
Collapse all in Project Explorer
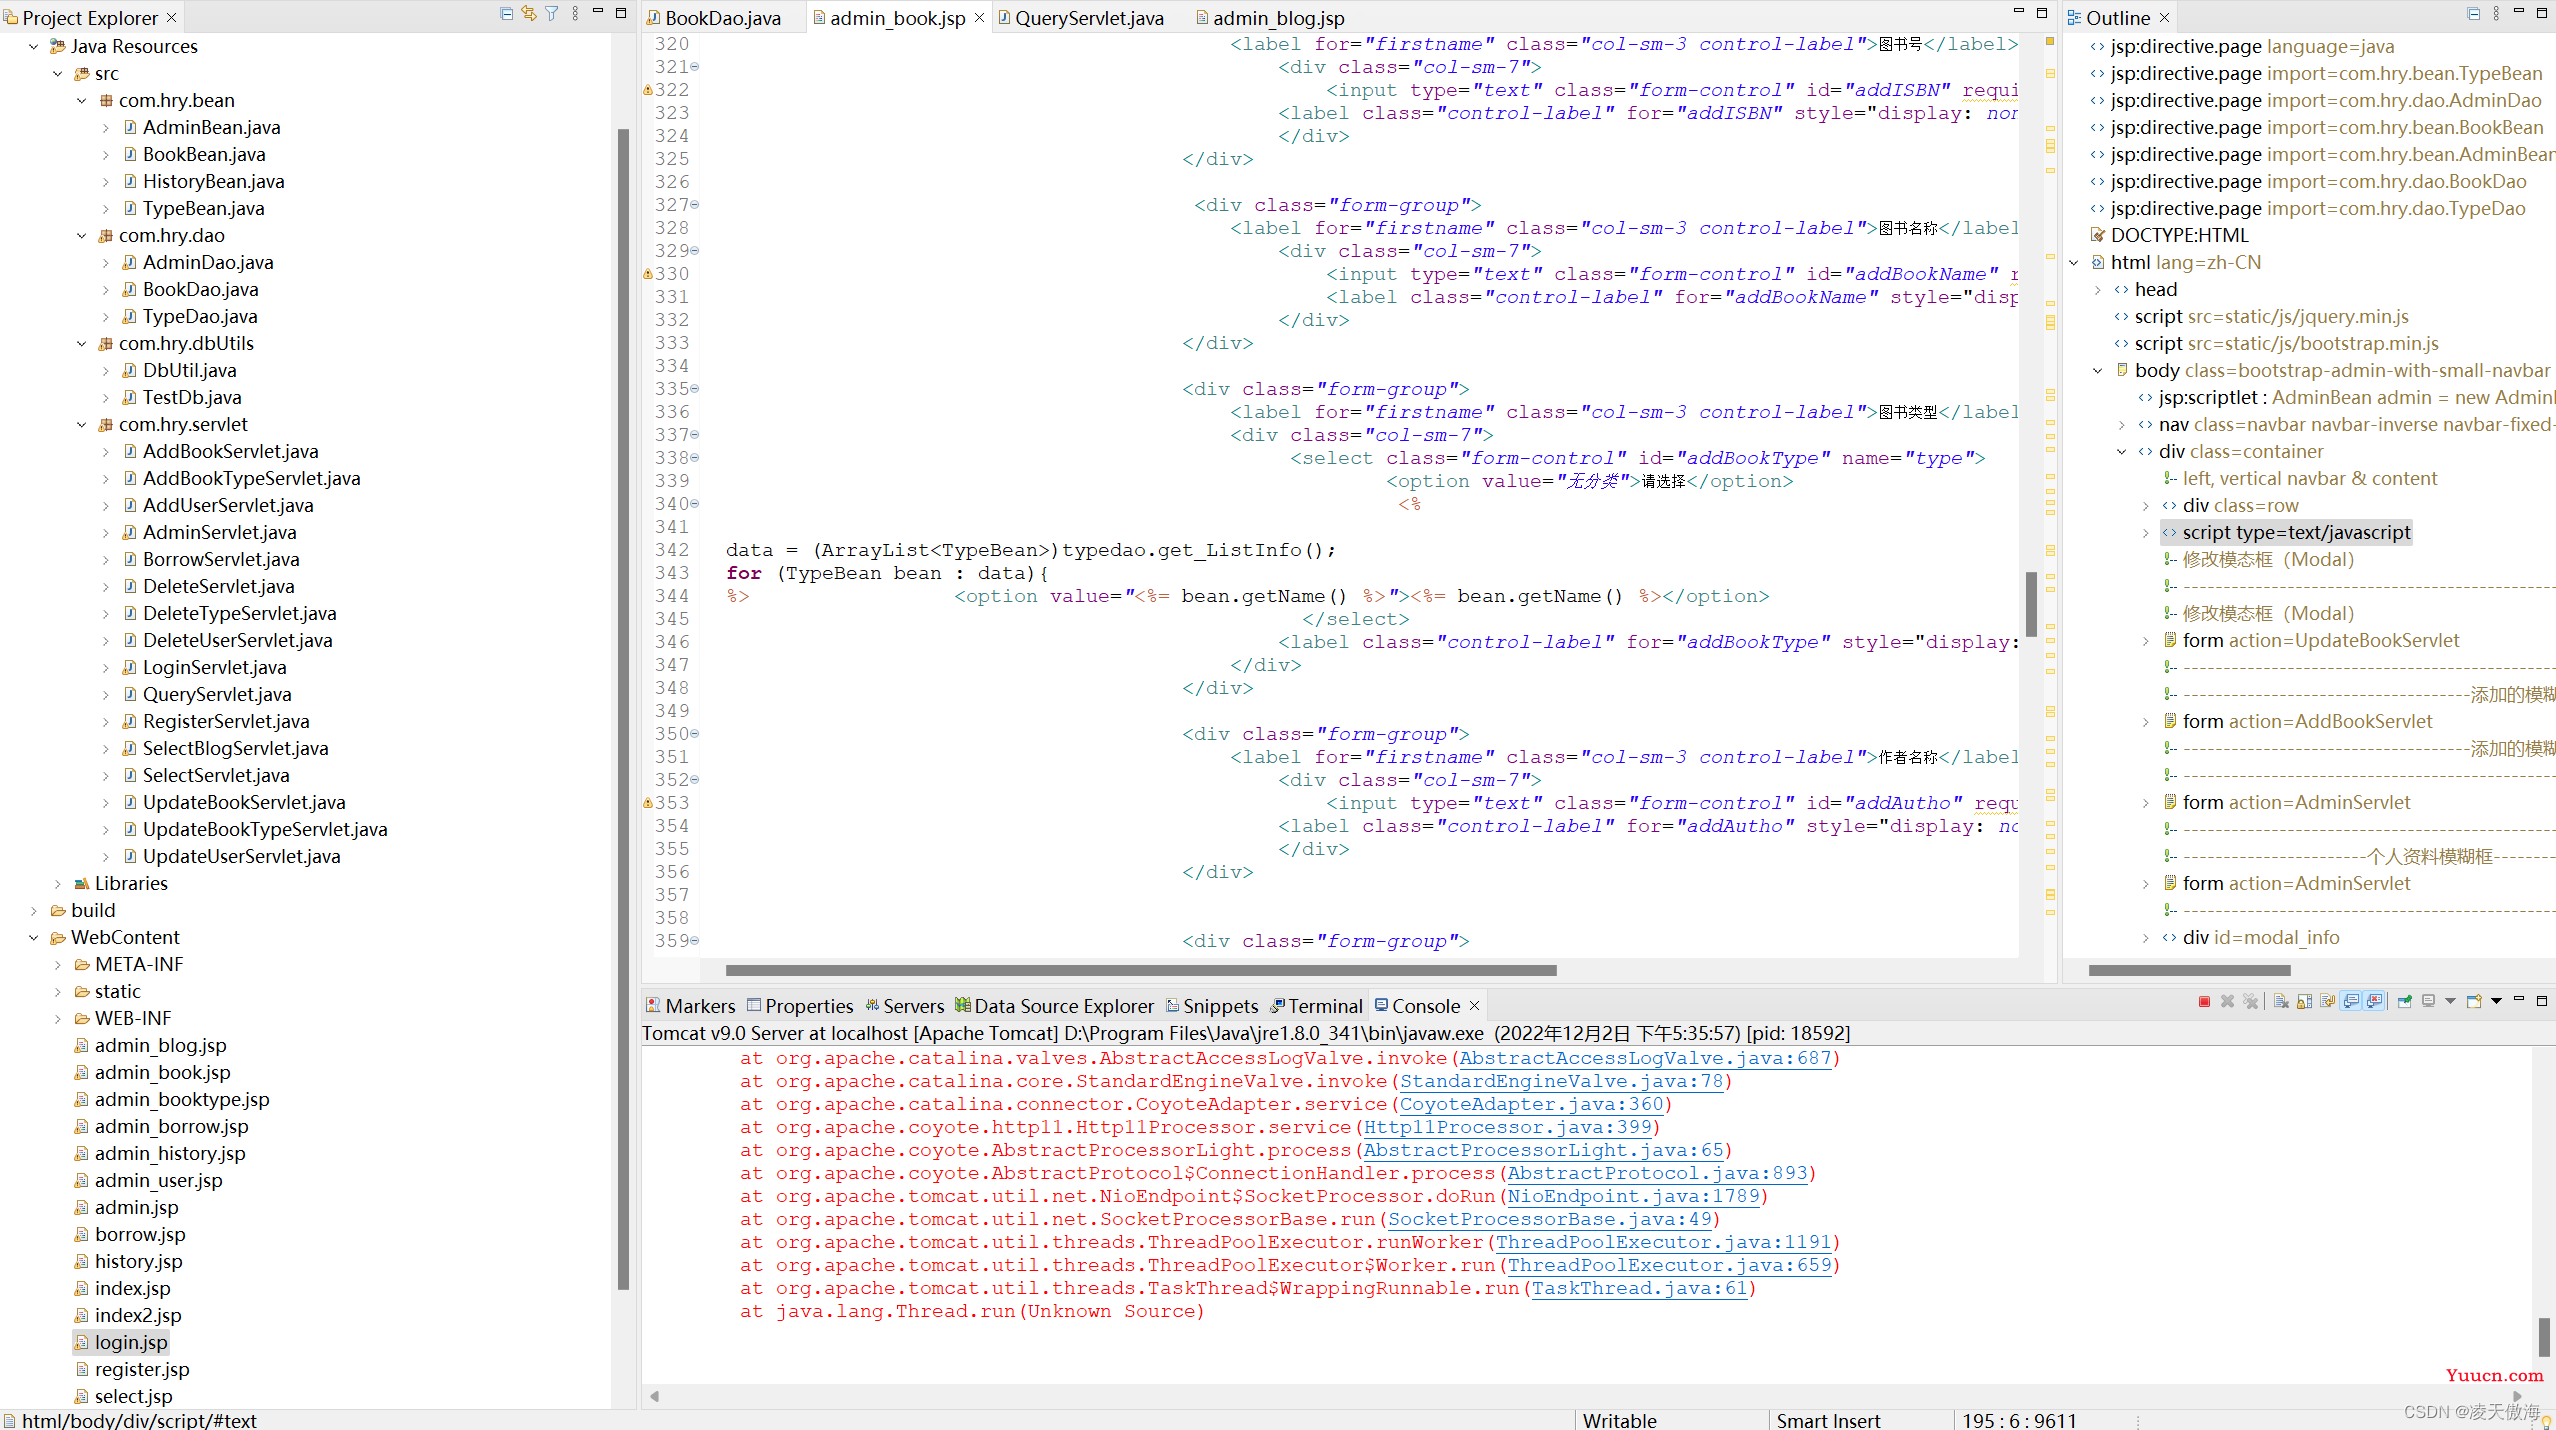click(x=506, y=14)
